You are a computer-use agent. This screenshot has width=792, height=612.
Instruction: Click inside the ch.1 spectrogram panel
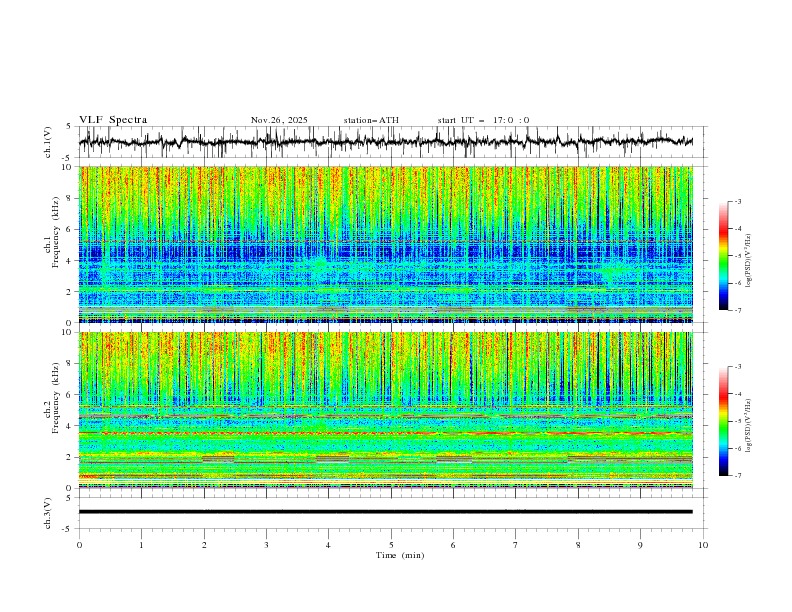tap(386, 244)
